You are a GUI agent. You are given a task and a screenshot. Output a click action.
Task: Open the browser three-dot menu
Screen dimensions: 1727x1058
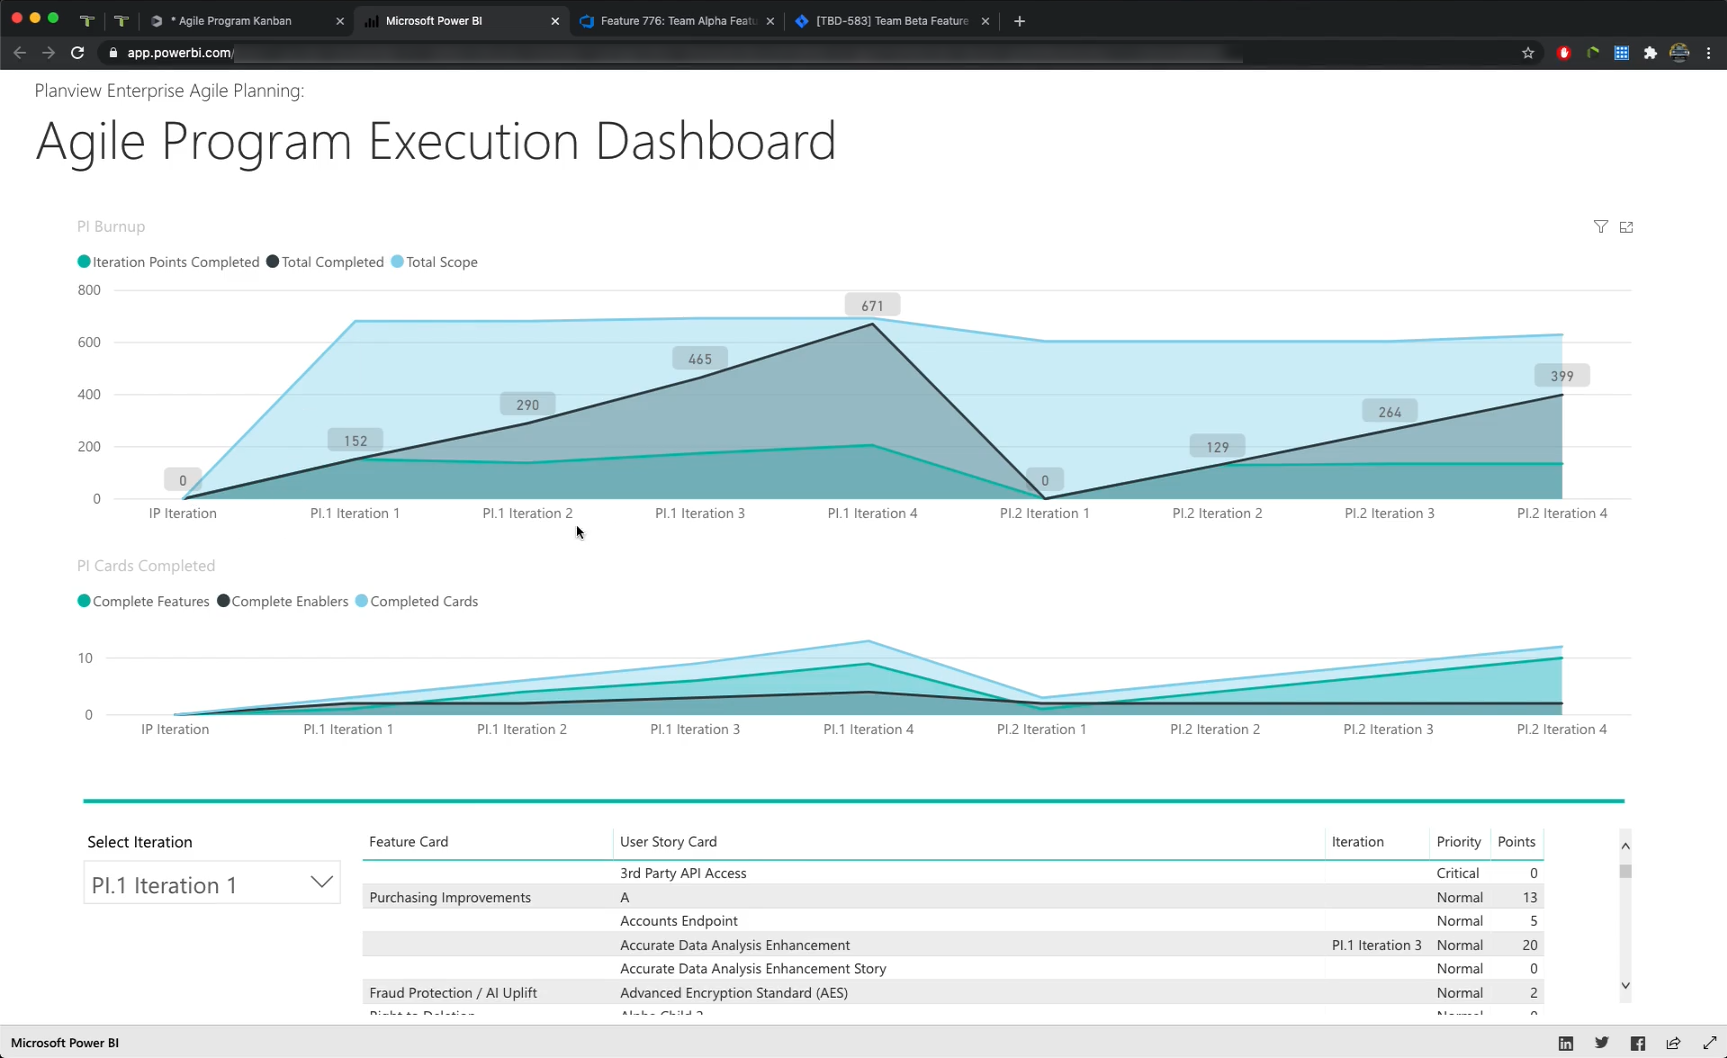(x=1708, y=53)
